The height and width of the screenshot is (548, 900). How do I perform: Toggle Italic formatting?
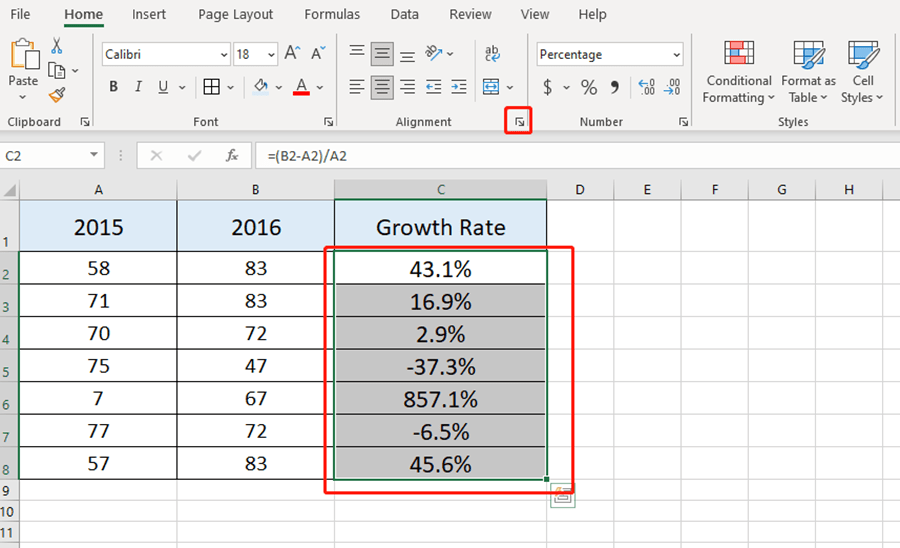(138, 87)
